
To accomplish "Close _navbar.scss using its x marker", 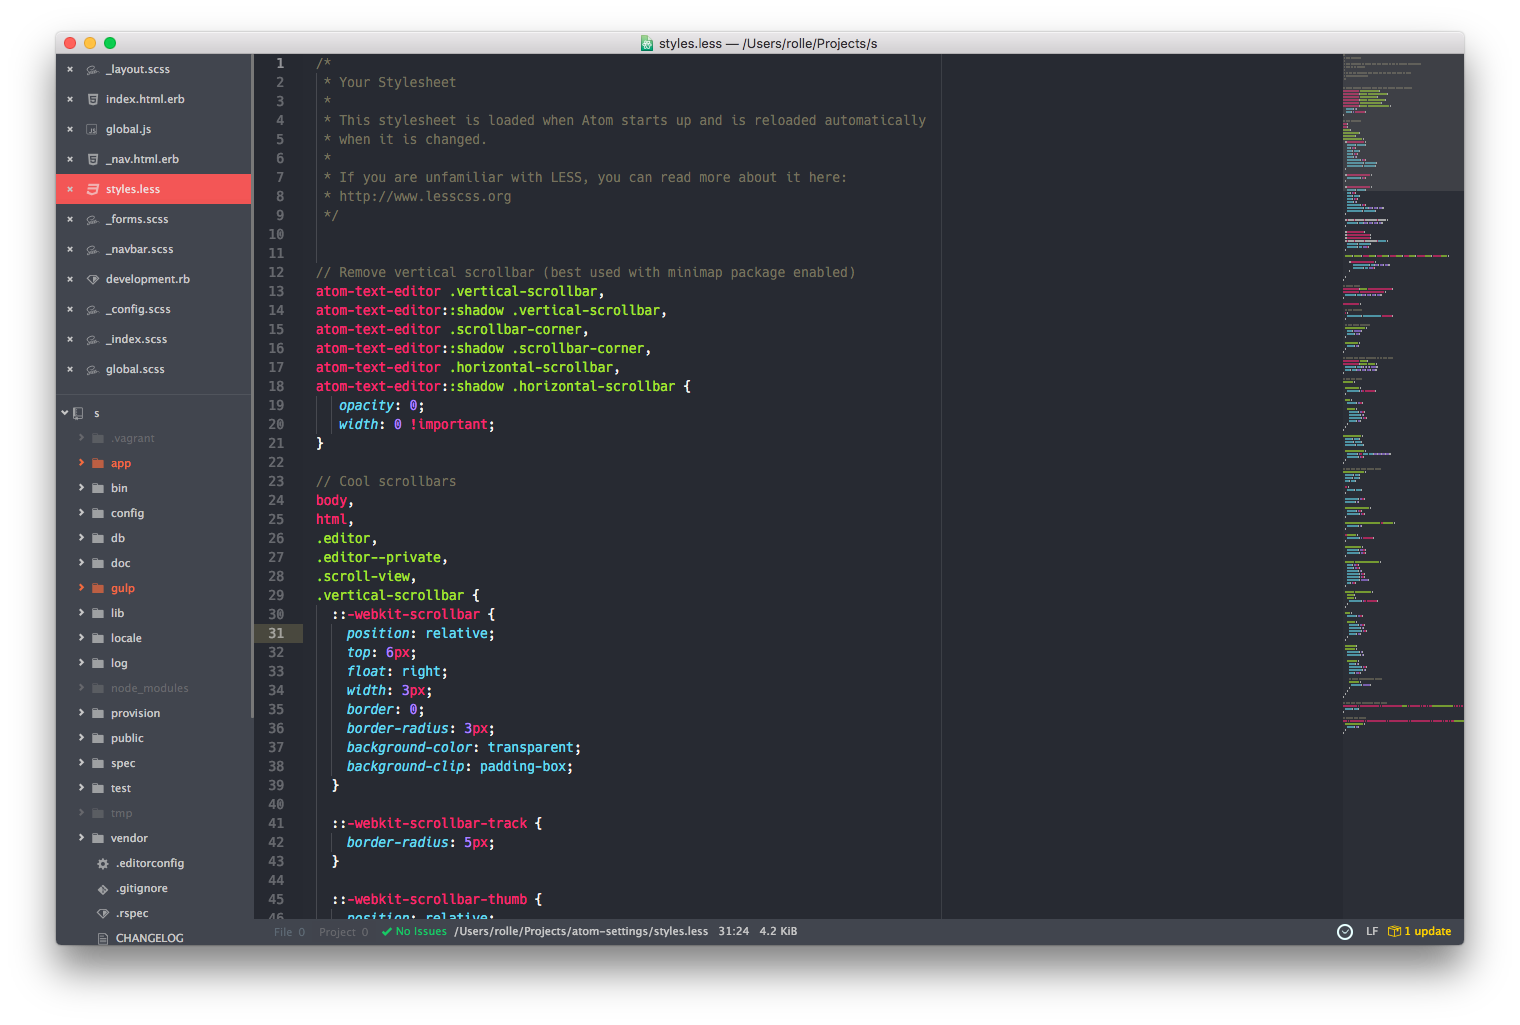I will [x=70, y=249].
